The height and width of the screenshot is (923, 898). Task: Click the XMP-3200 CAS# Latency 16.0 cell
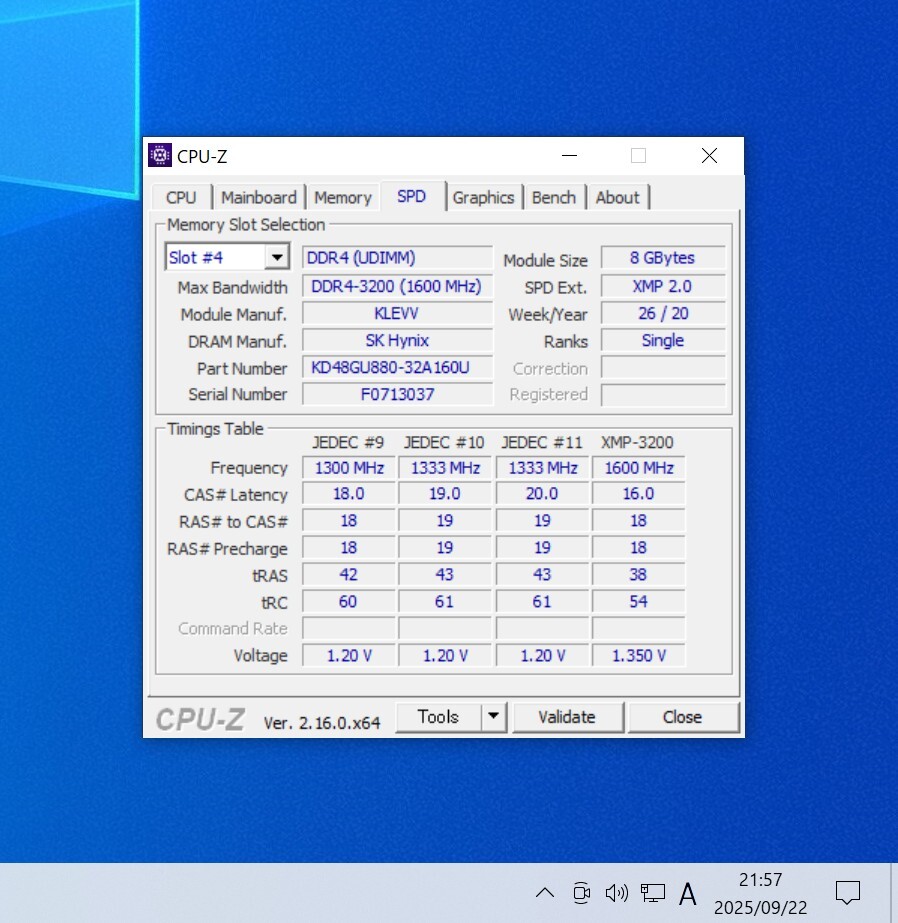click(638, 493)
